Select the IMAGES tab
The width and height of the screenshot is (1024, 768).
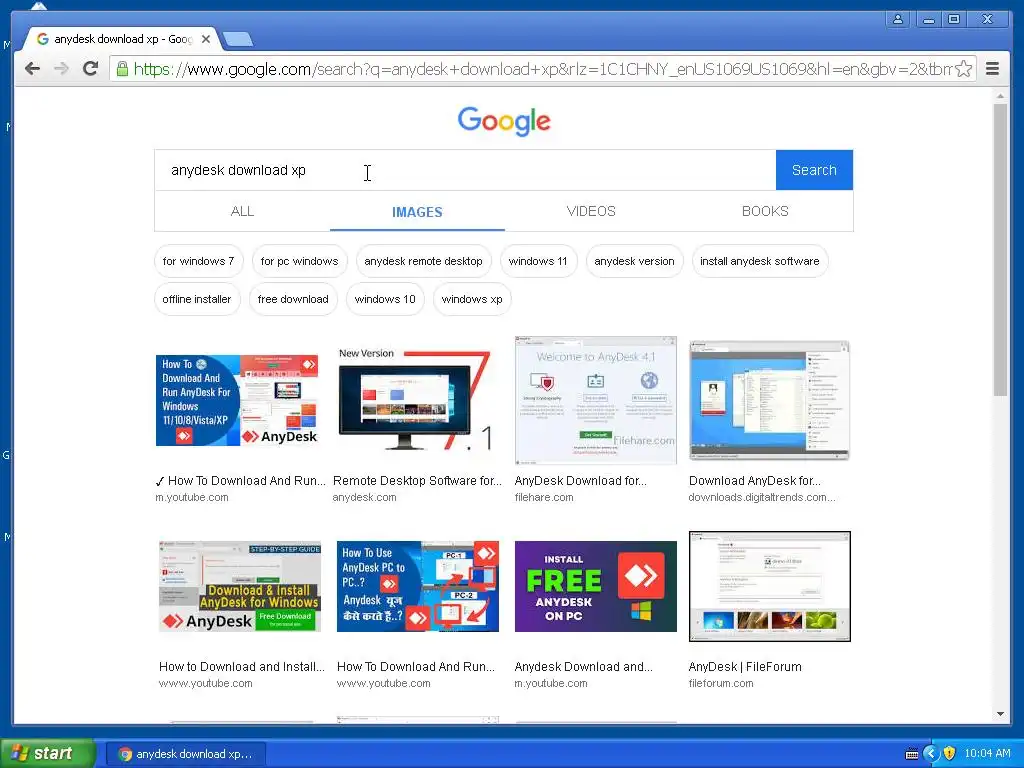[x=417, y=212]
